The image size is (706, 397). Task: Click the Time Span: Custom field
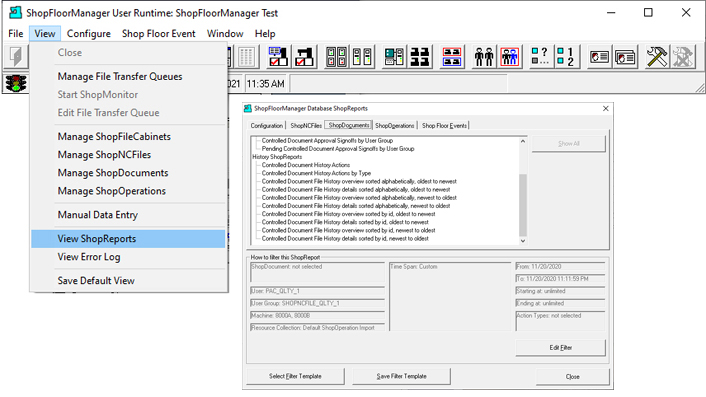(450, 297)
